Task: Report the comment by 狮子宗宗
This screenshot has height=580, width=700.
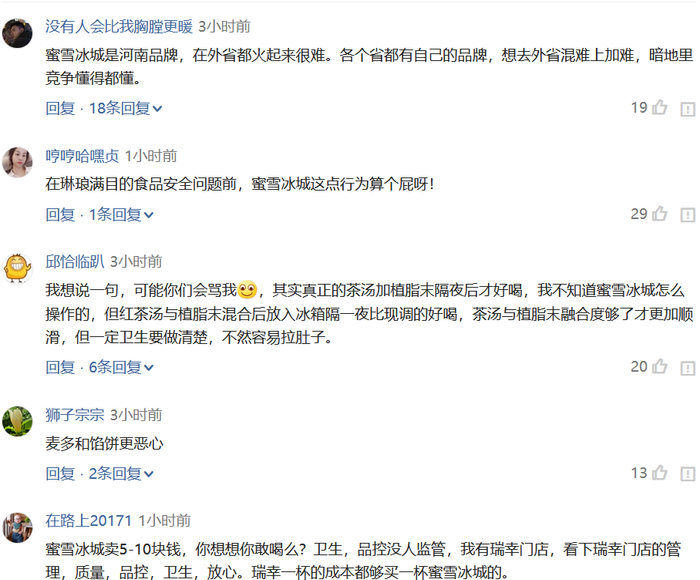Action: (x=688, y=474)
